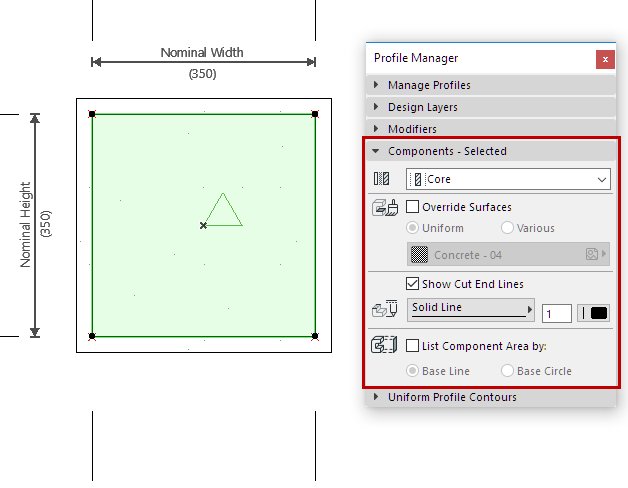This screenshot has width=628, height=488.
Task: Click the cut end lines pen icon
Action: pyautogui.click(x=385, y=309)
